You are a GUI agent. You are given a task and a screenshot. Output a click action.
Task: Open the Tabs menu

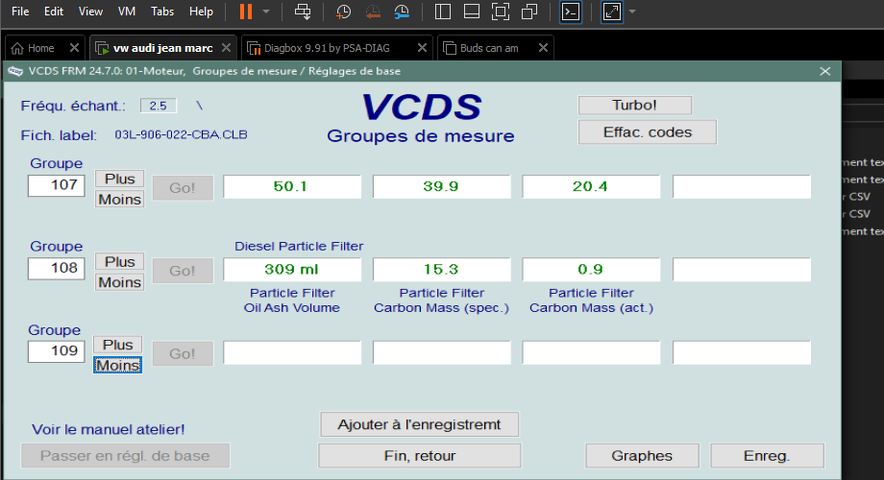pos(162,11)
